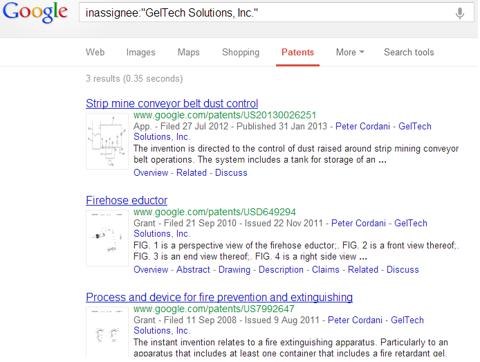This screenshot has height=362, width=480.
Task: Select the Patents tab
Action: pyautogui.click(x=298, y=52)
